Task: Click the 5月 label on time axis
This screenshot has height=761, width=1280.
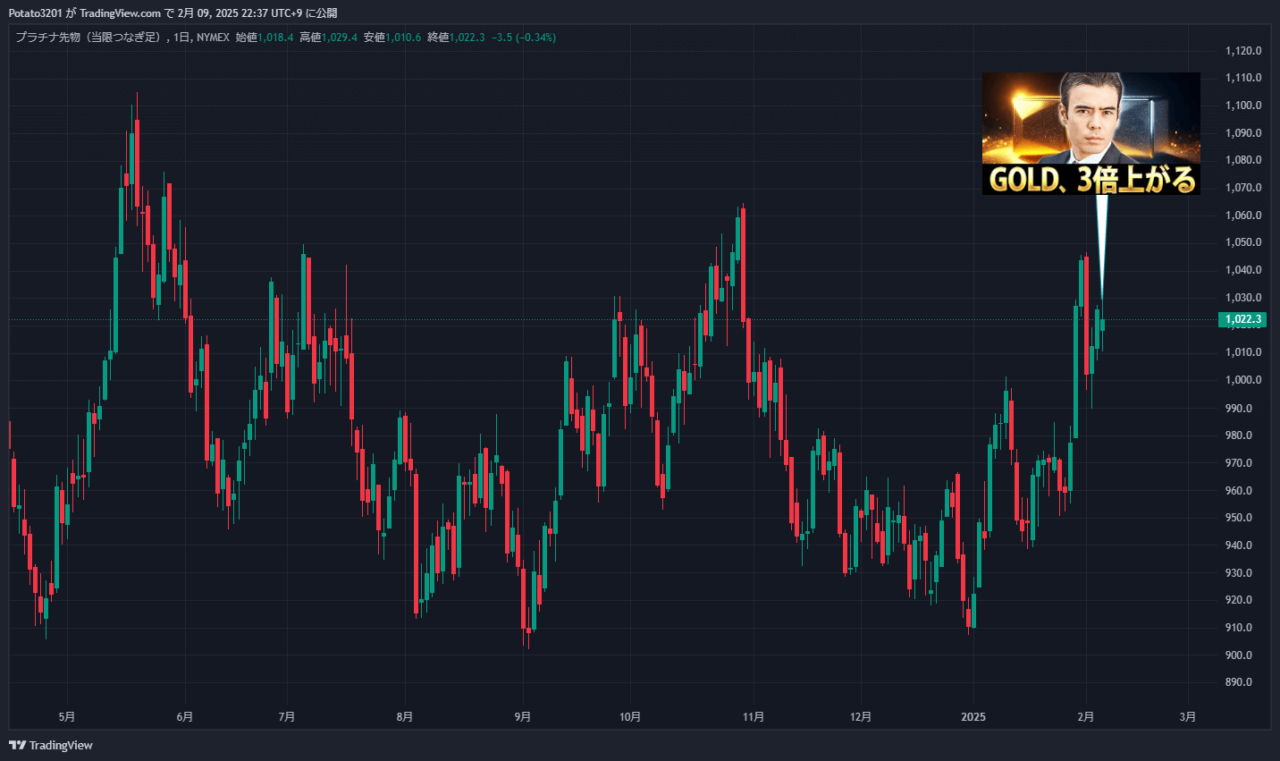Action: (x=66, y=717)
